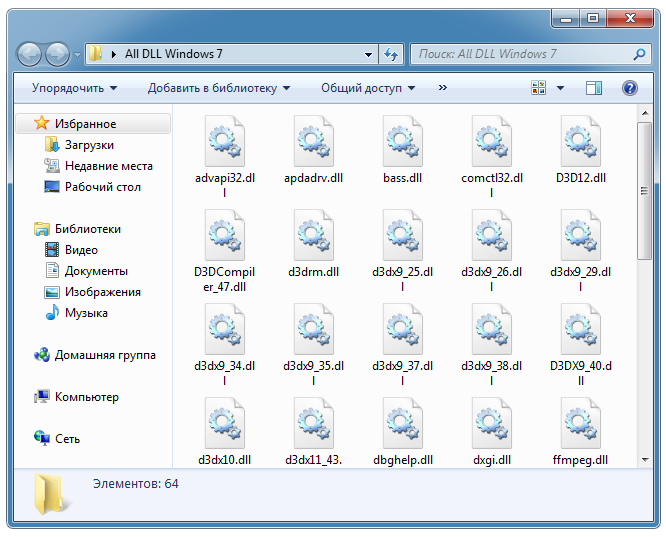Click the Help question mark icon
The image size is (666, 537).
[629, 88]
